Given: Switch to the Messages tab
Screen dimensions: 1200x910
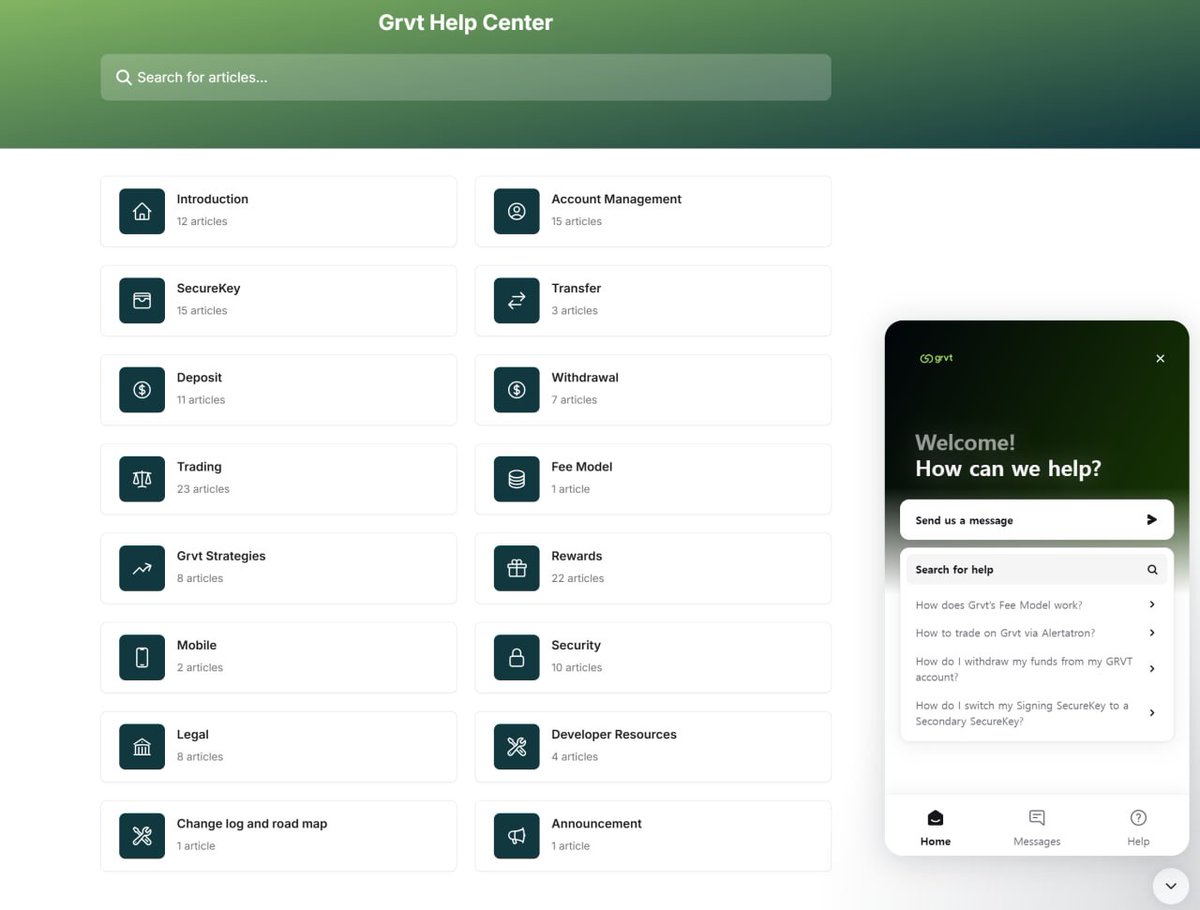Looking at the screenshot, I should click(x=1037, y=828).
